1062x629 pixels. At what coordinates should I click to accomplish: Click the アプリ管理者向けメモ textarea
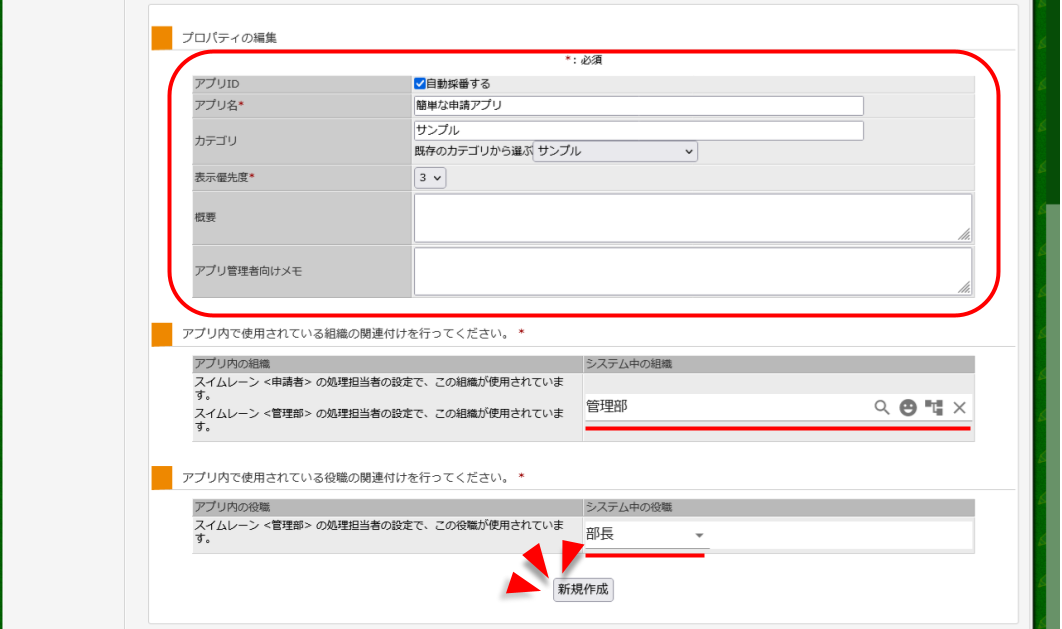point(693,271)
